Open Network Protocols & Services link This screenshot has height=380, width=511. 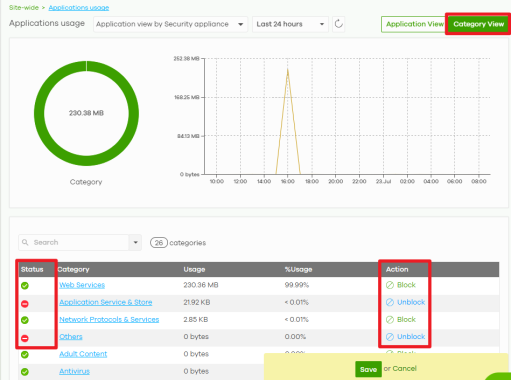coord(109,319)
